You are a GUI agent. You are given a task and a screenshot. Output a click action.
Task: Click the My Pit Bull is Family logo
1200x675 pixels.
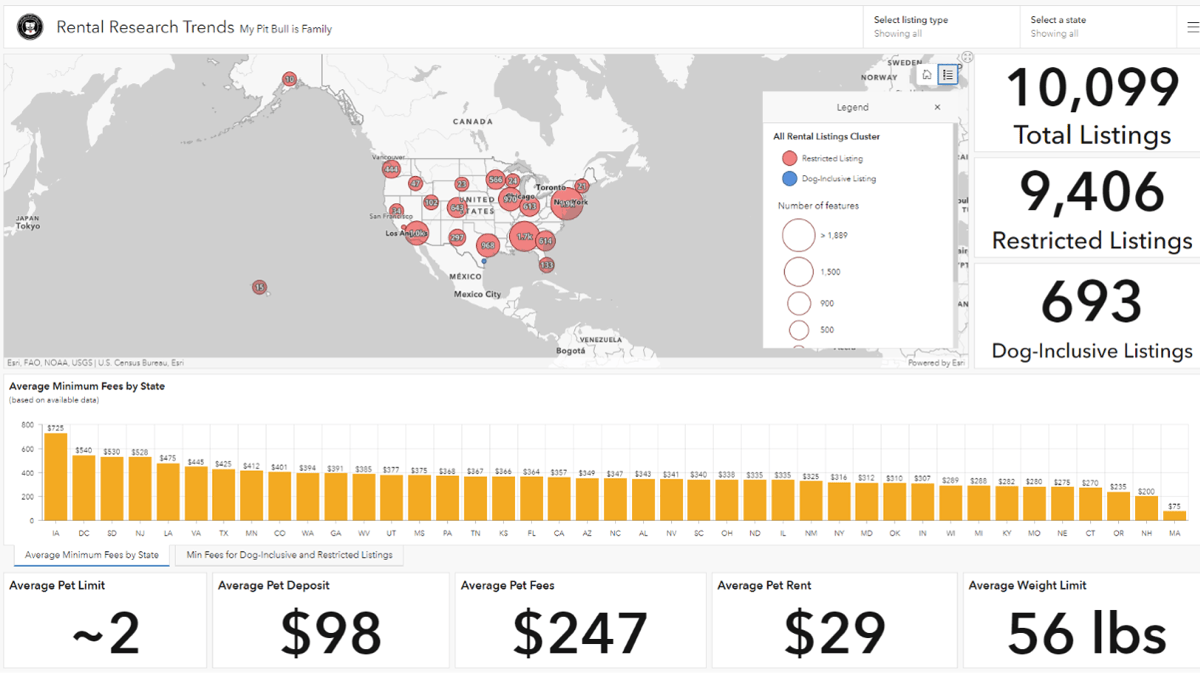click(x=29, y=27)
